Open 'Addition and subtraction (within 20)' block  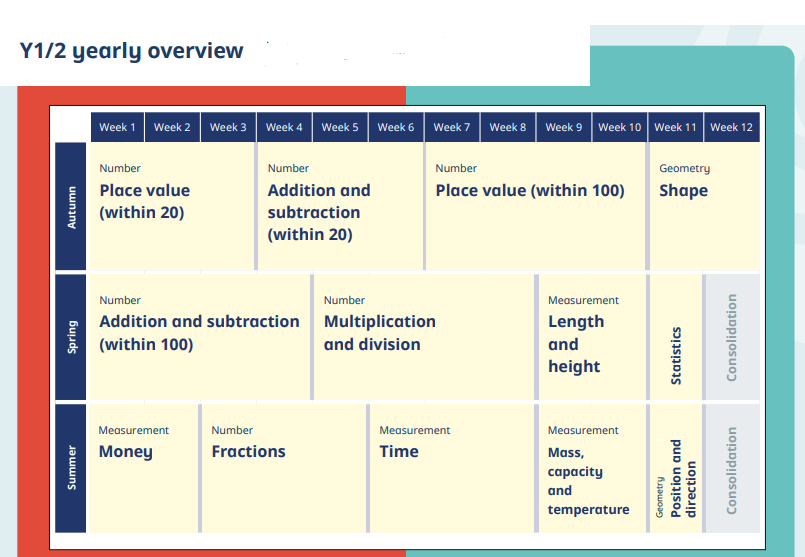[340, 206]
